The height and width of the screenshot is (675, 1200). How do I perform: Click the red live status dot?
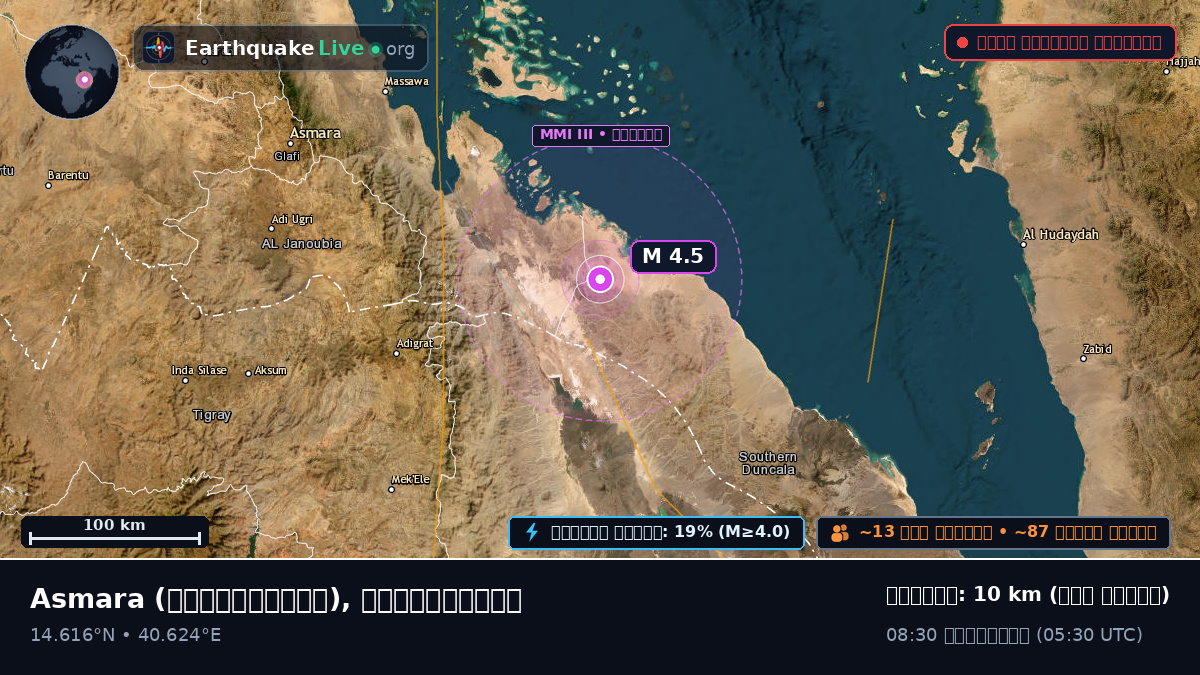[962, 43]
